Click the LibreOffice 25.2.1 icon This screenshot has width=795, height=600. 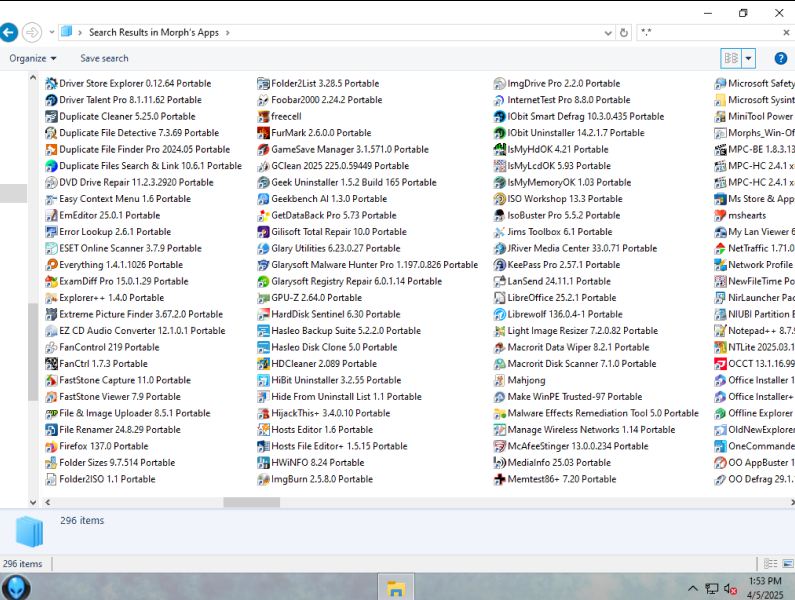point(499,298)
